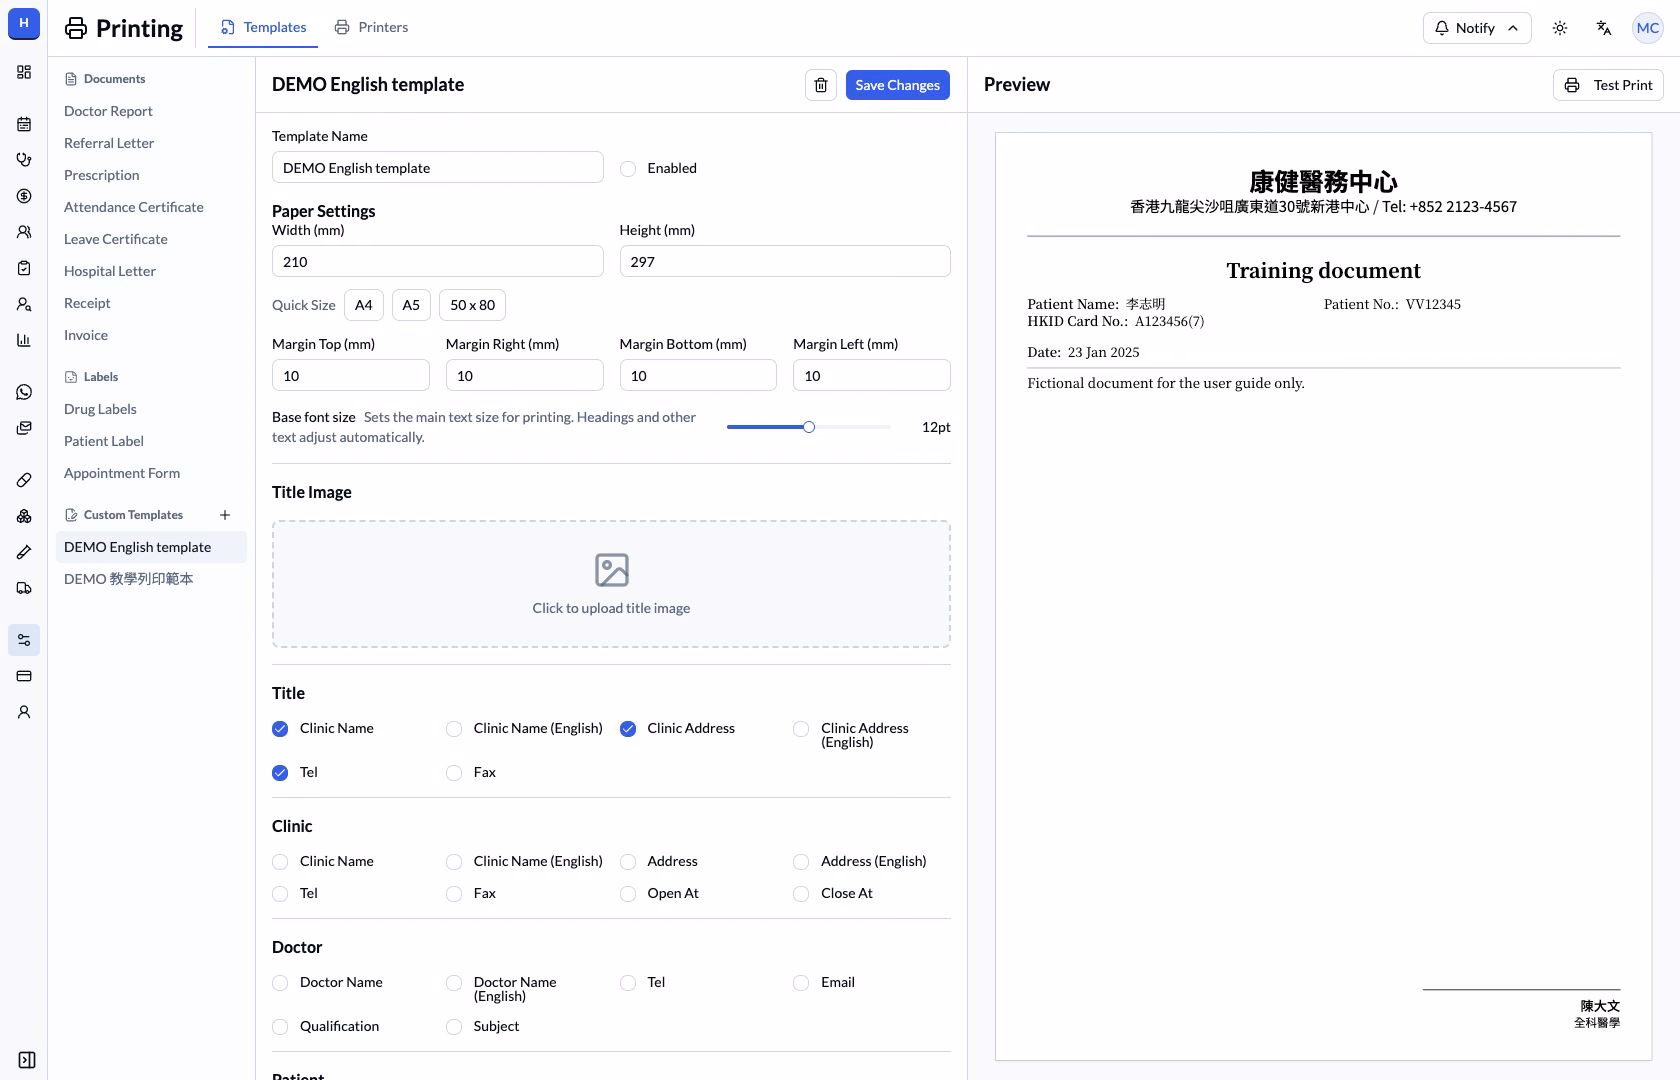Toggle light theme with the sun icon
This screenshot has width=1680, height=1080.
point(1560,28)
